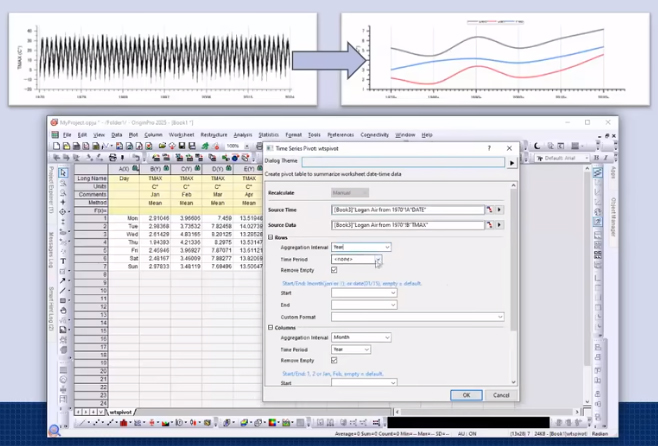Image resolution: width=658 pixels, height=446 pixels.
Task: Open the Statistics menu
Action: click(x=269, y=134)
